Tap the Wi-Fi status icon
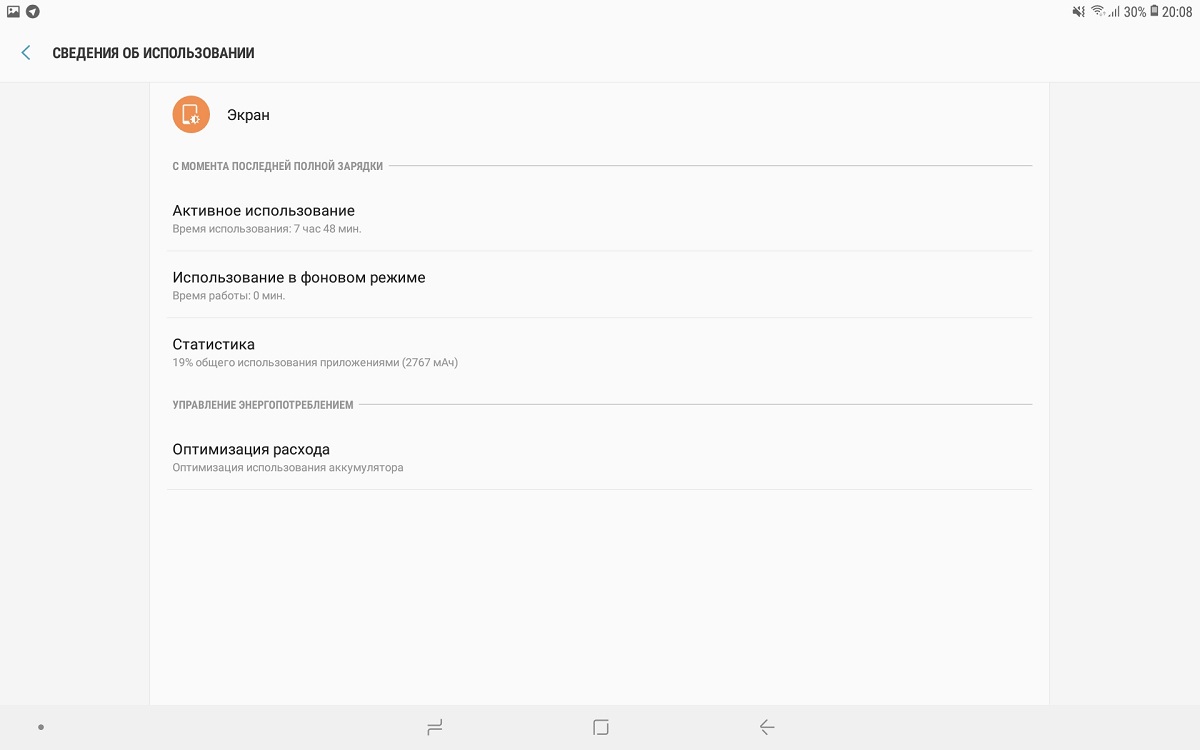 (1097, 12)
